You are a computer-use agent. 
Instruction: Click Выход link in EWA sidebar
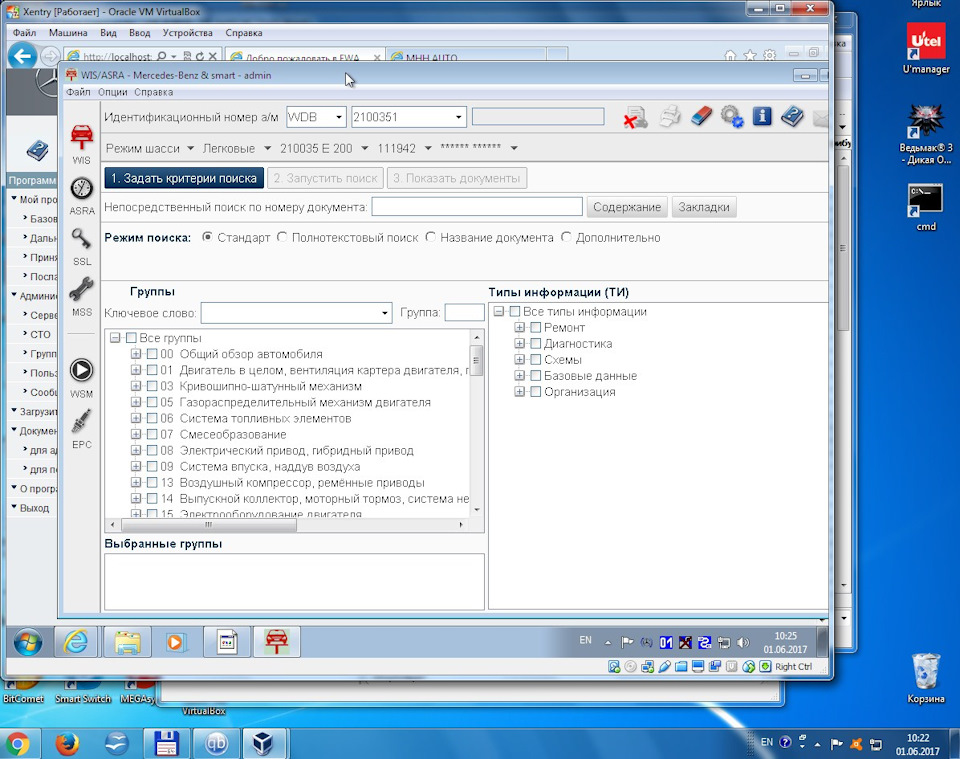pos(34,508)
